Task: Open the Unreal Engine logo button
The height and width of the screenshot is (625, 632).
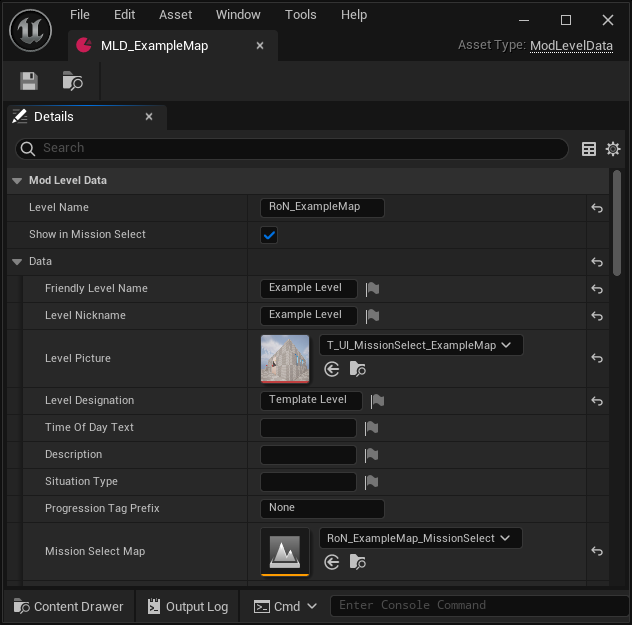Action: click(30, 30)
